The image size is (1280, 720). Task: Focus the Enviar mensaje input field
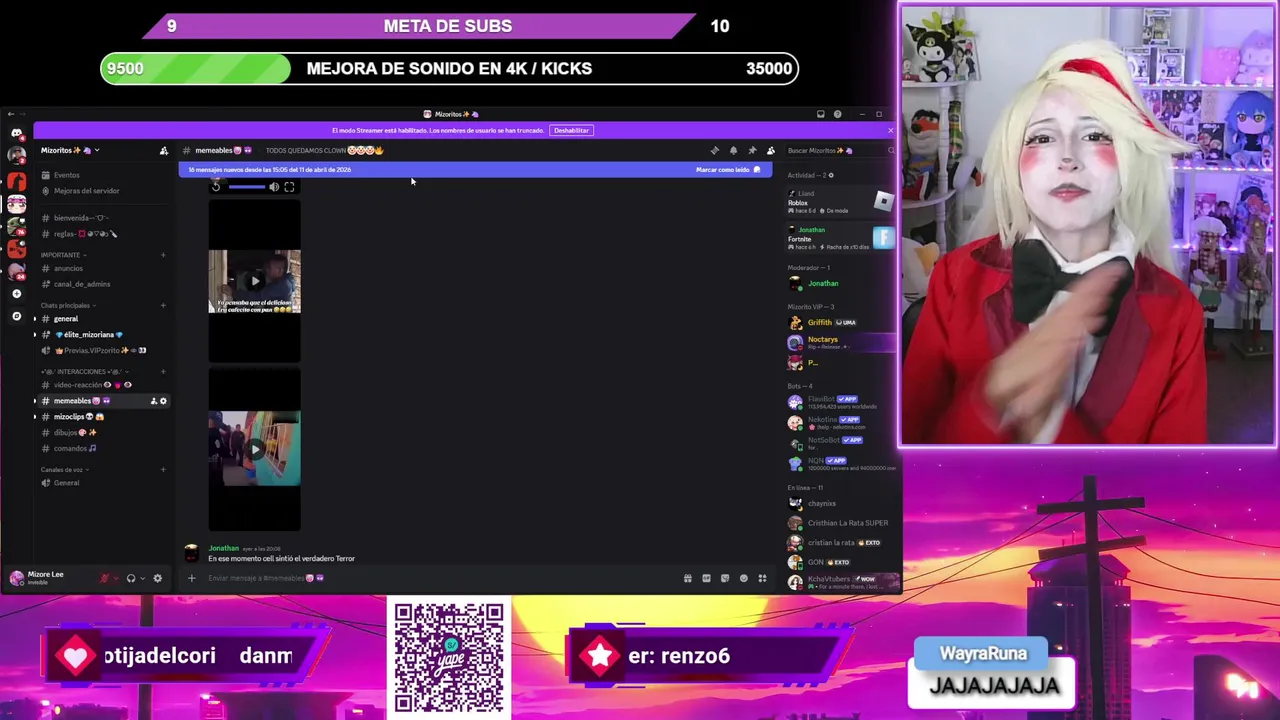click(440, 578)
